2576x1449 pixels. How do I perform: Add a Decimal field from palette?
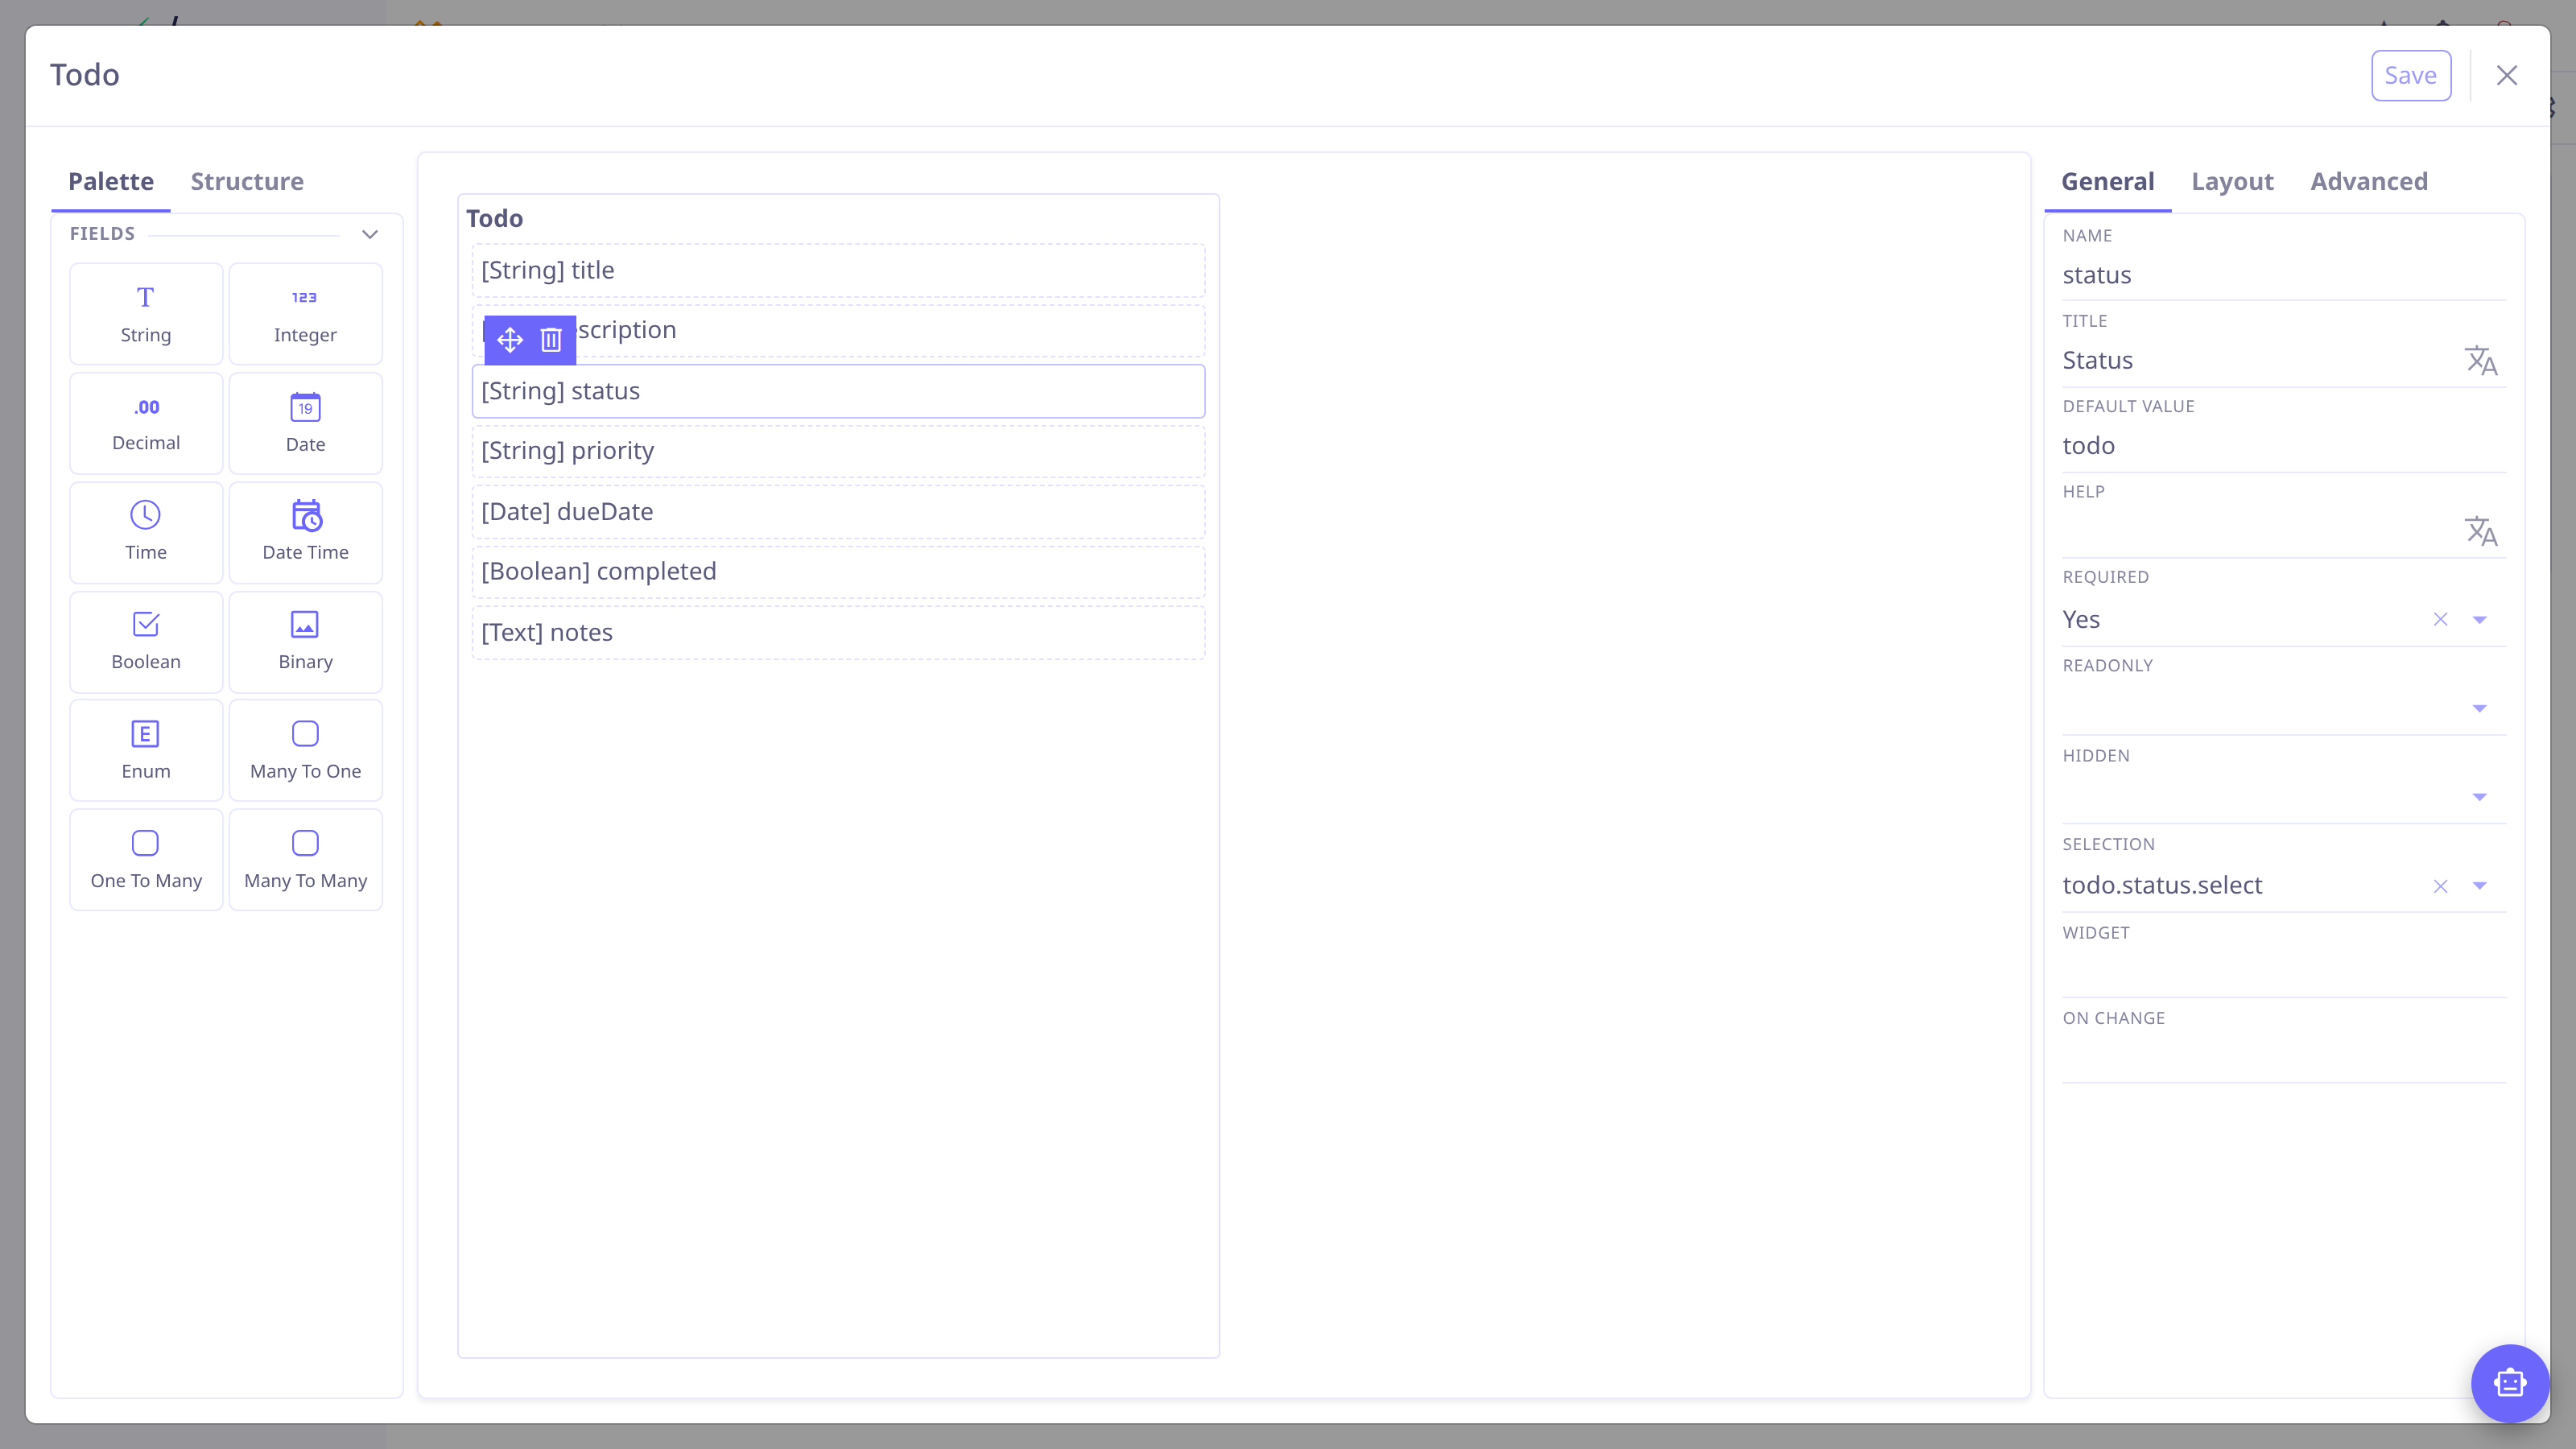146,423
